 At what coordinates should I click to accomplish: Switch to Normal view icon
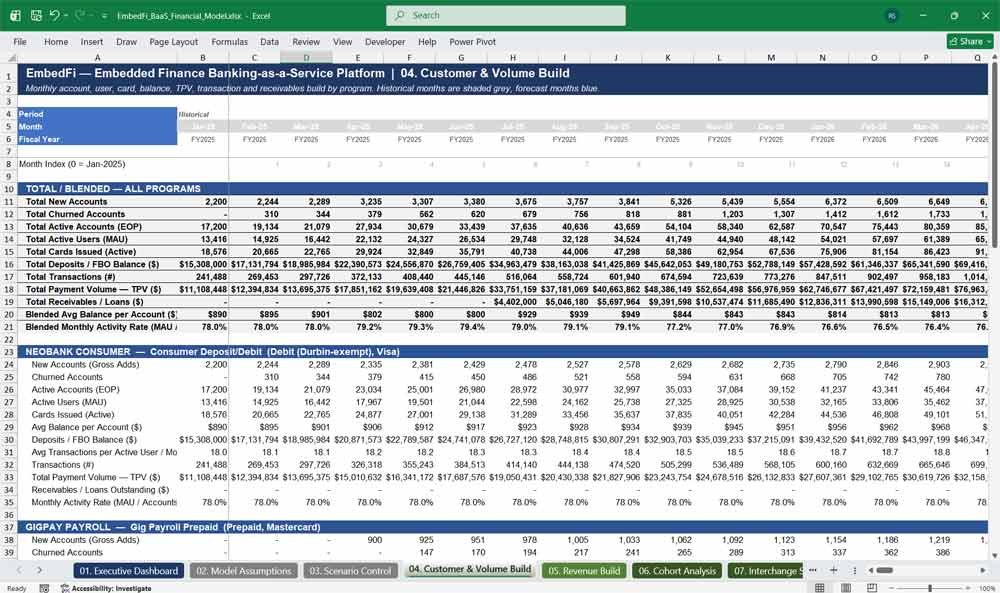820,587
